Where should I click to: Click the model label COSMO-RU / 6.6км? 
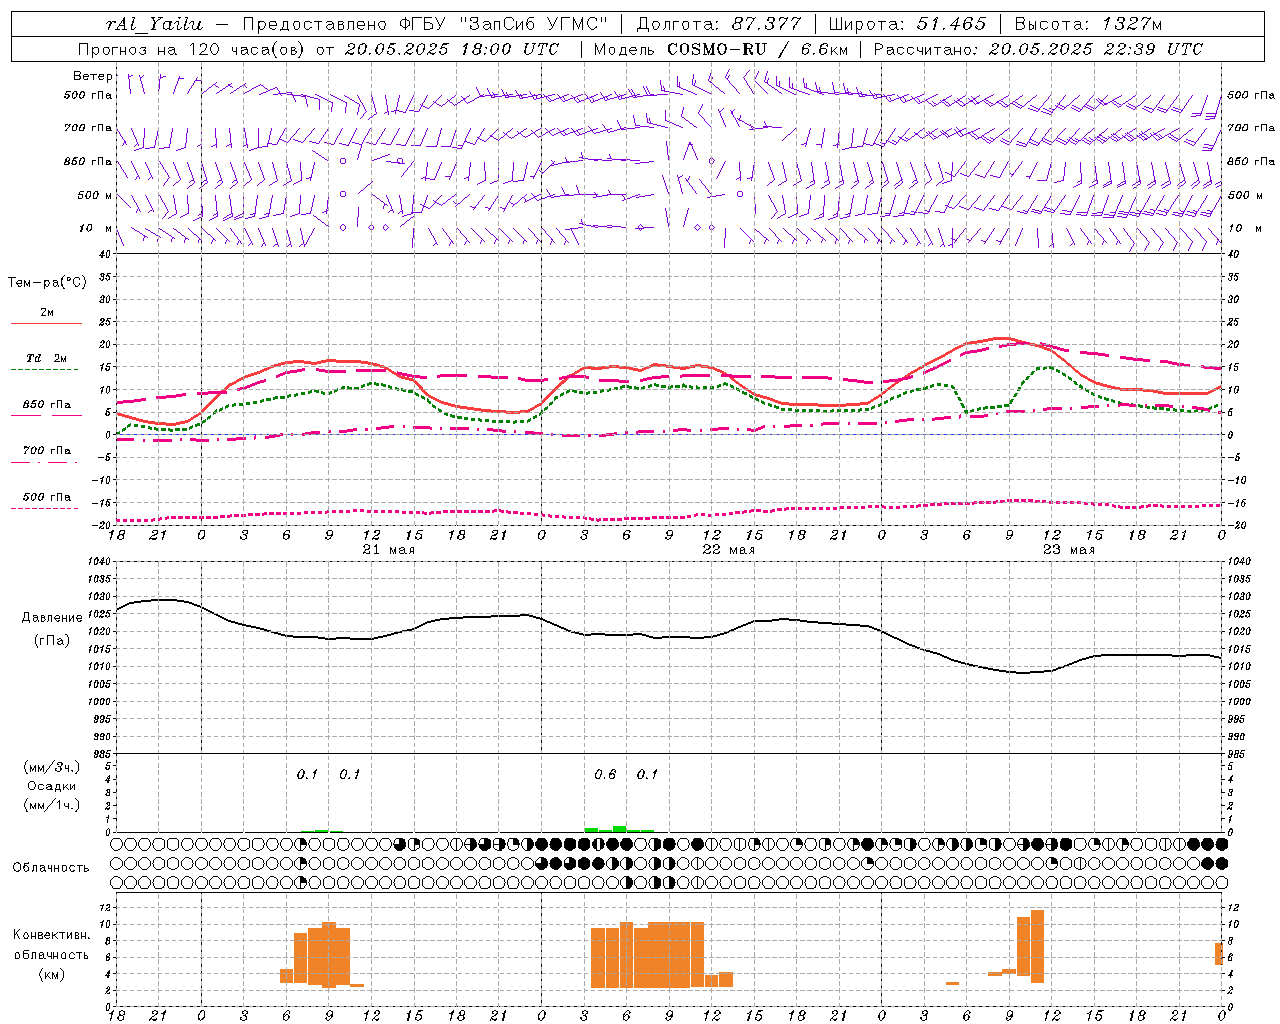coord(758,49)
